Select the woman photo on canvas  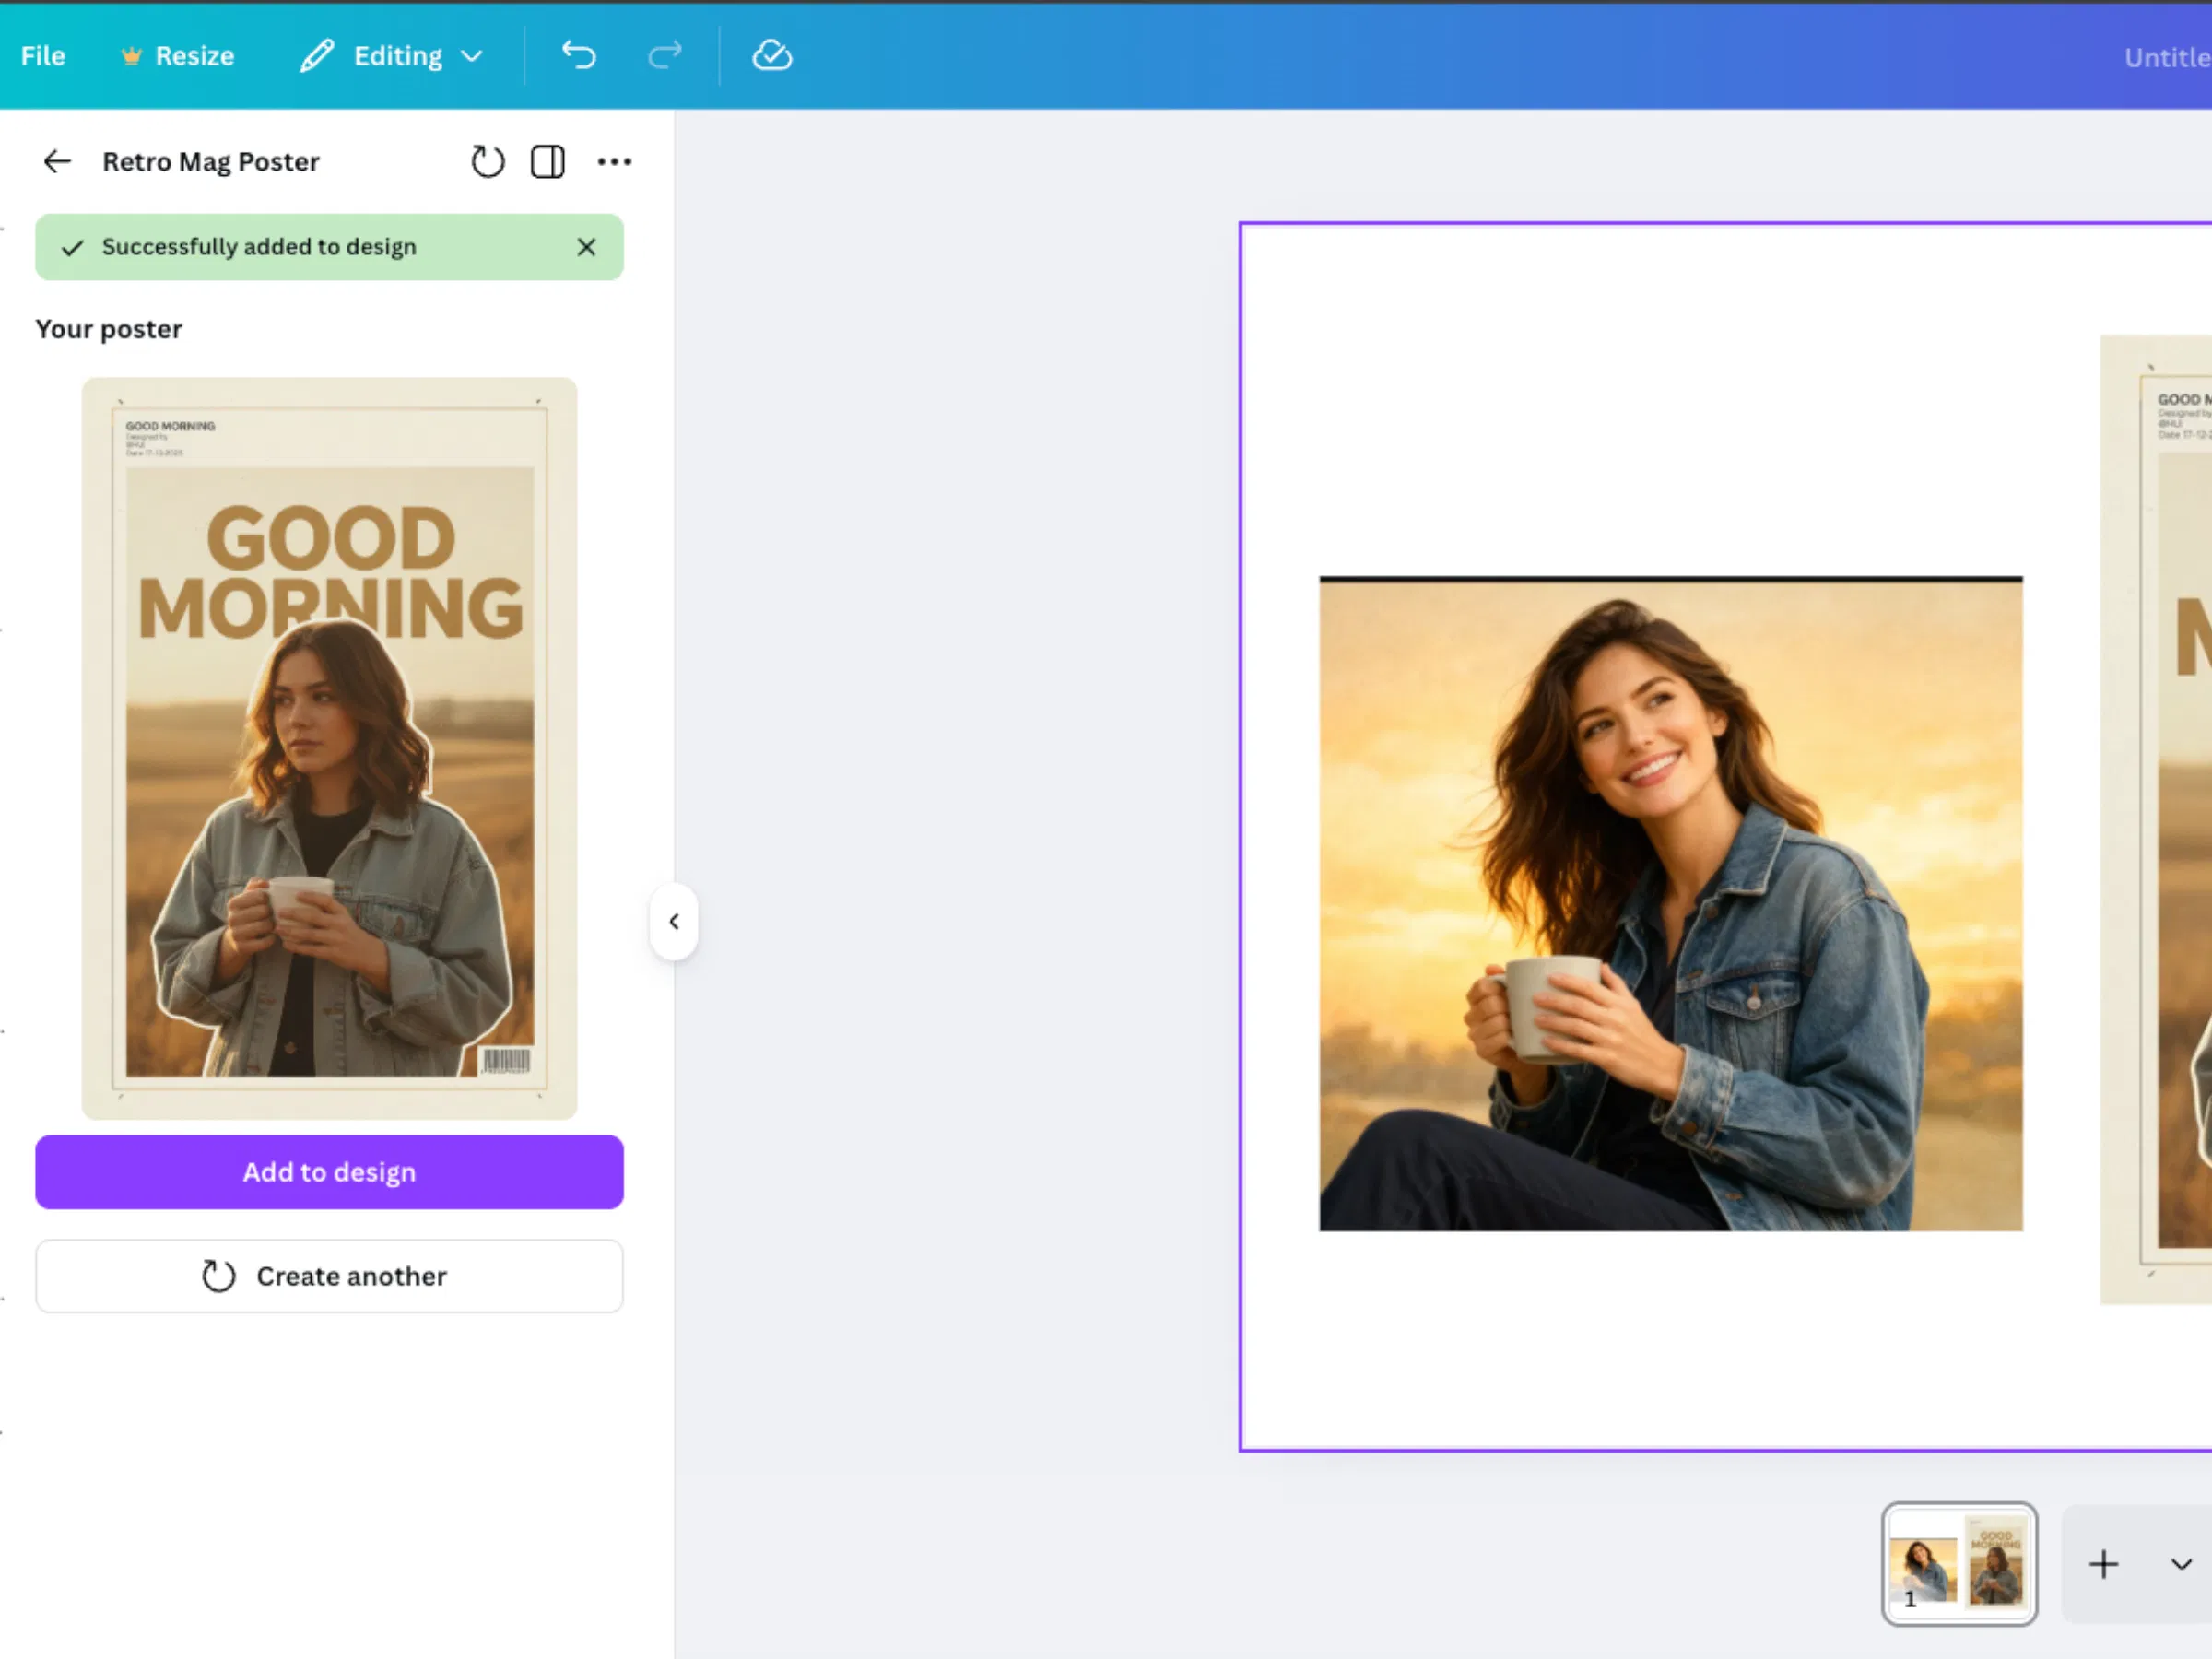pos(1671,904)
